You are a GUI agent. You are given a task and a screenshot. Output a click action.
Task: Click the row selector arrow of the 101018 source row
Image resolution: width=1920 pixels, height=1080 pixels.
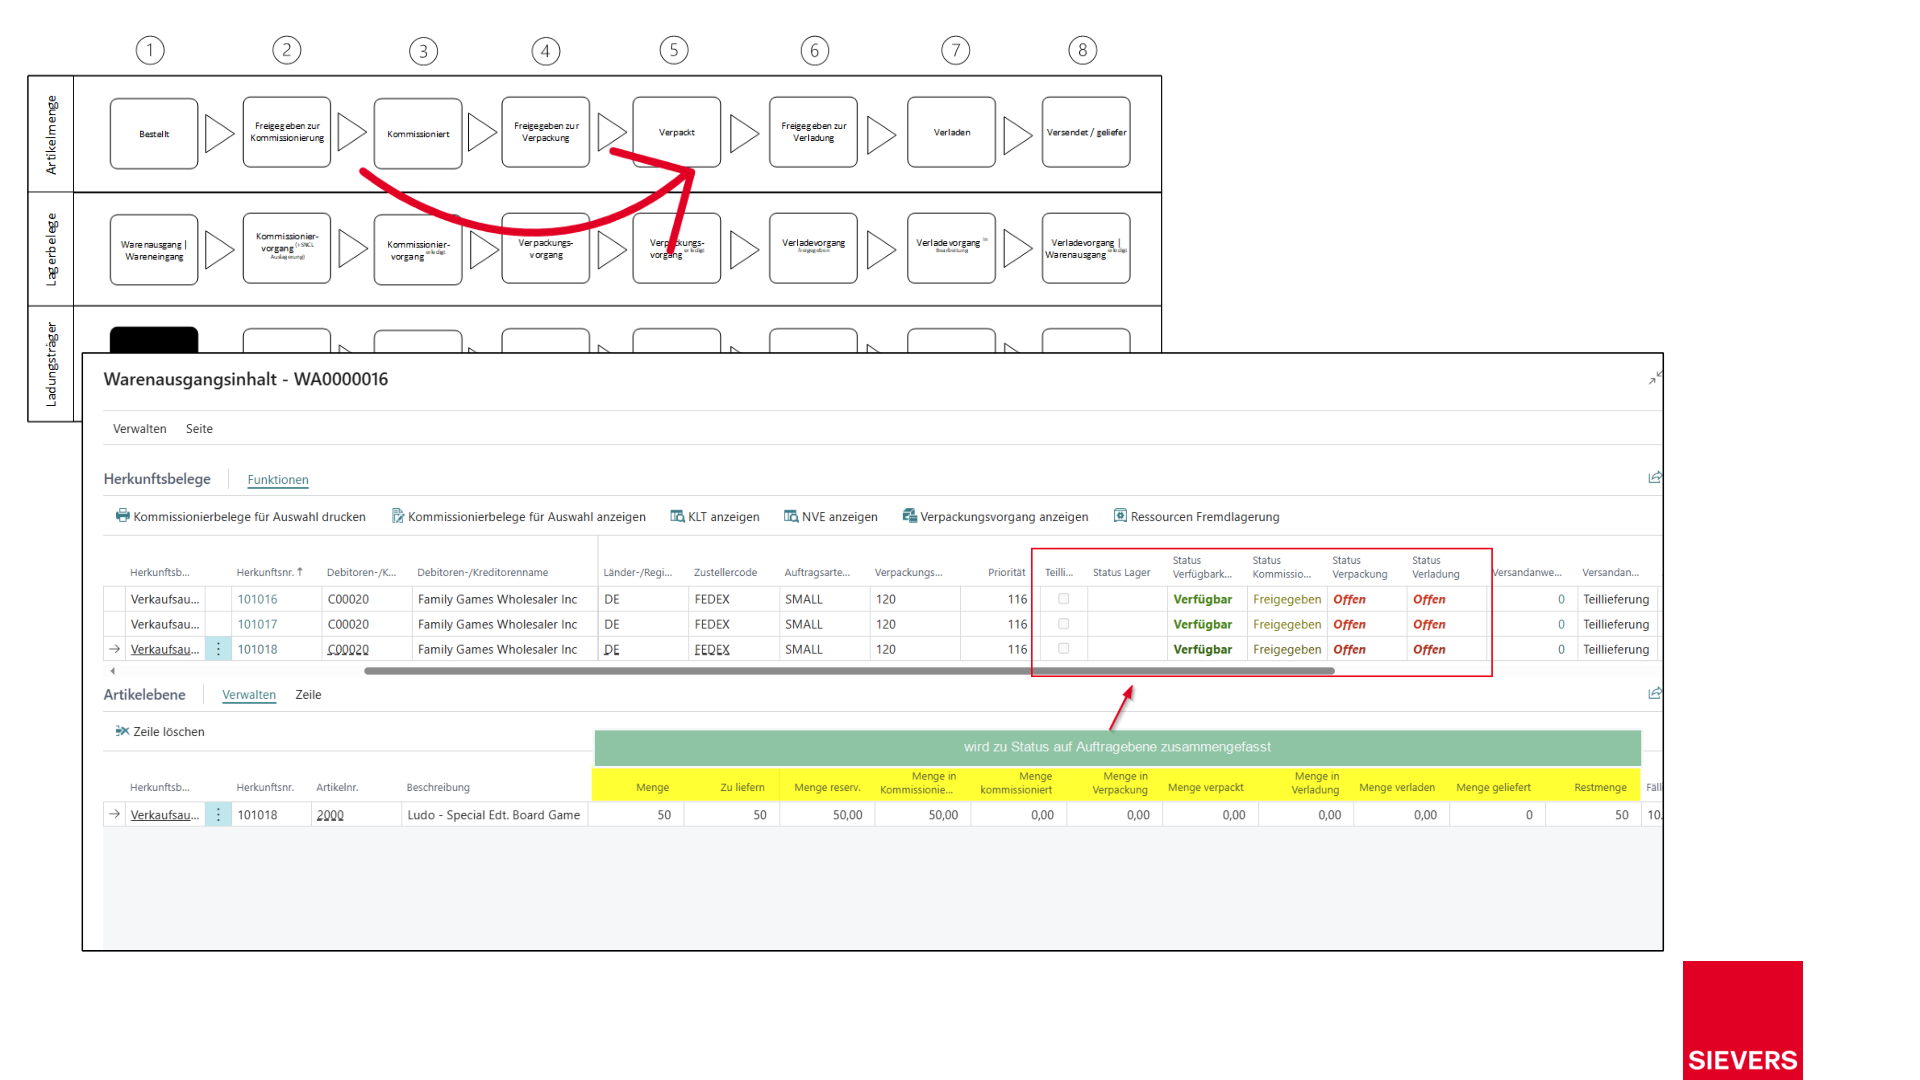tap(115, 649)
